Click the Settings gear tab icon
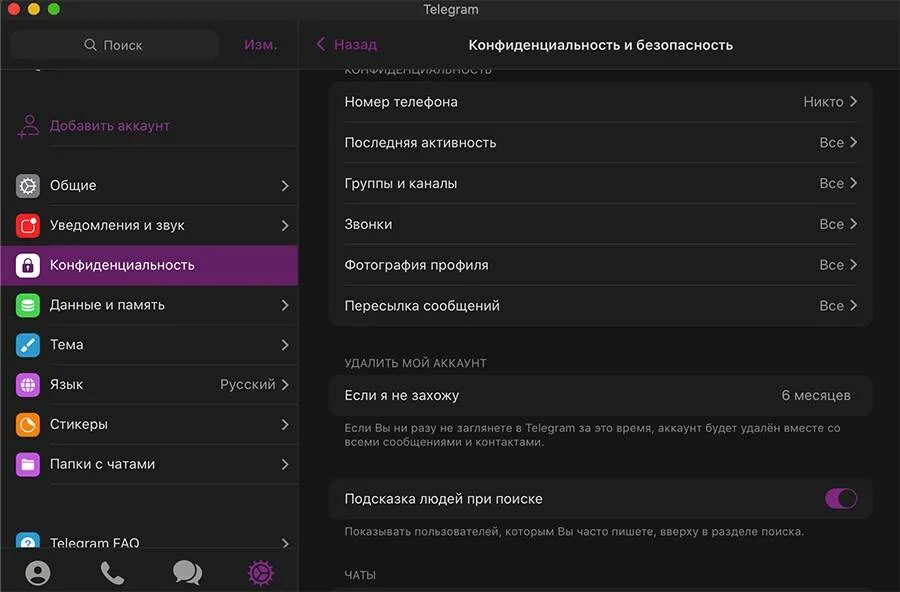 (x=260, y=573)
